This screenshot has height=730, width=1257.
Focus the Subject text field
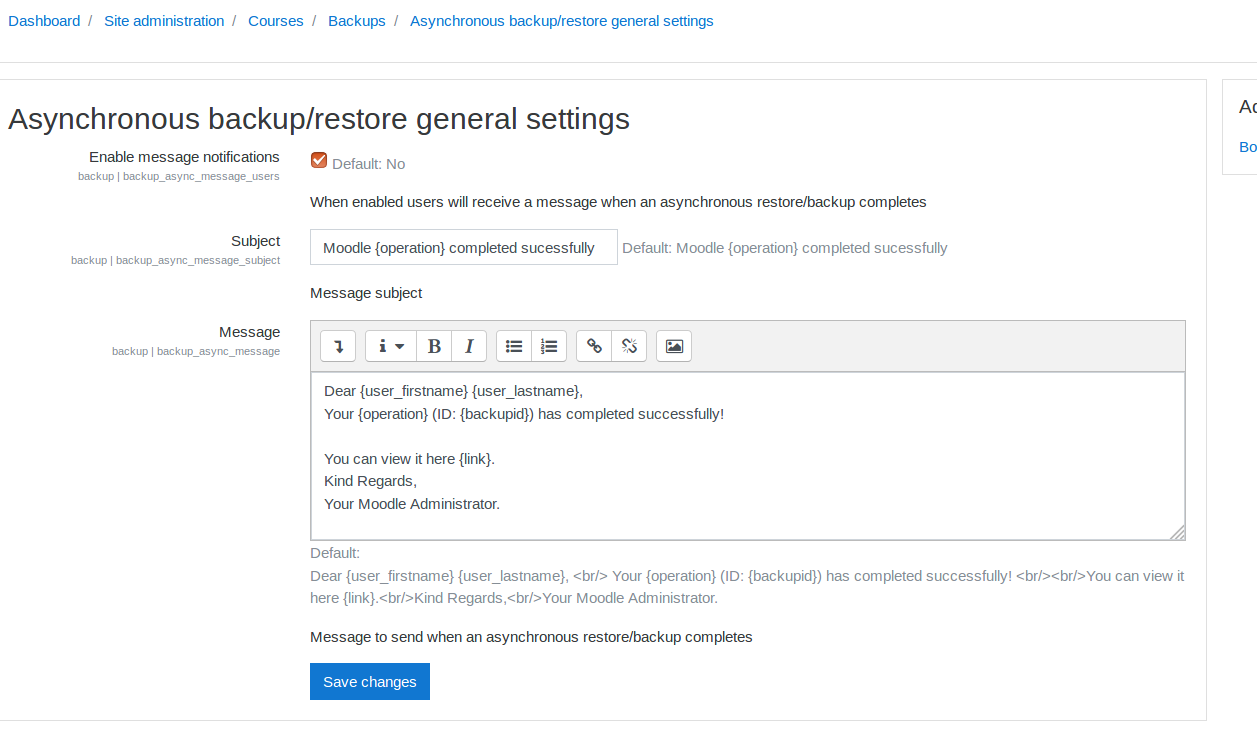click(464, 248)
